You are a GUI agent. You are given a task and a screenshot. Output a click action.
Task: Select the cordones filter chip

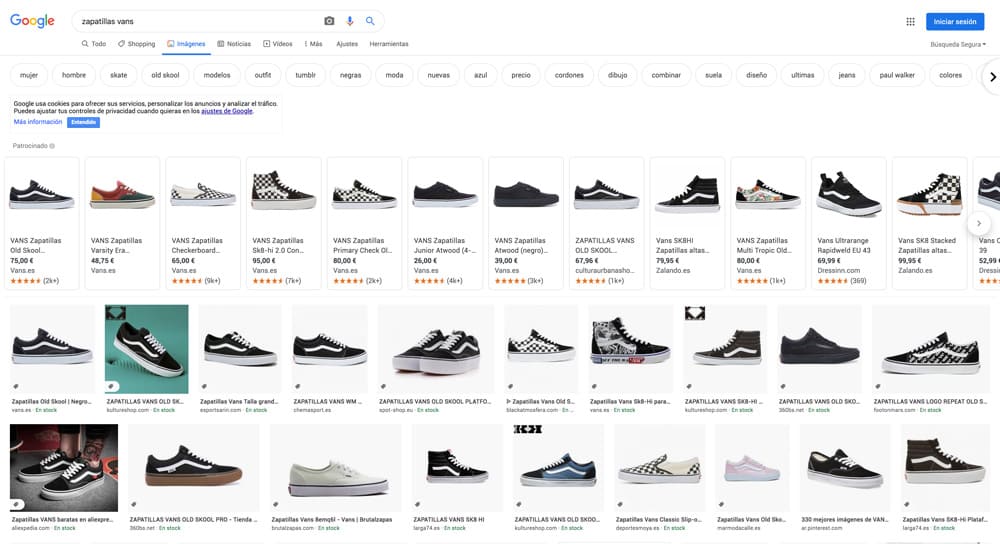(570, 75)
